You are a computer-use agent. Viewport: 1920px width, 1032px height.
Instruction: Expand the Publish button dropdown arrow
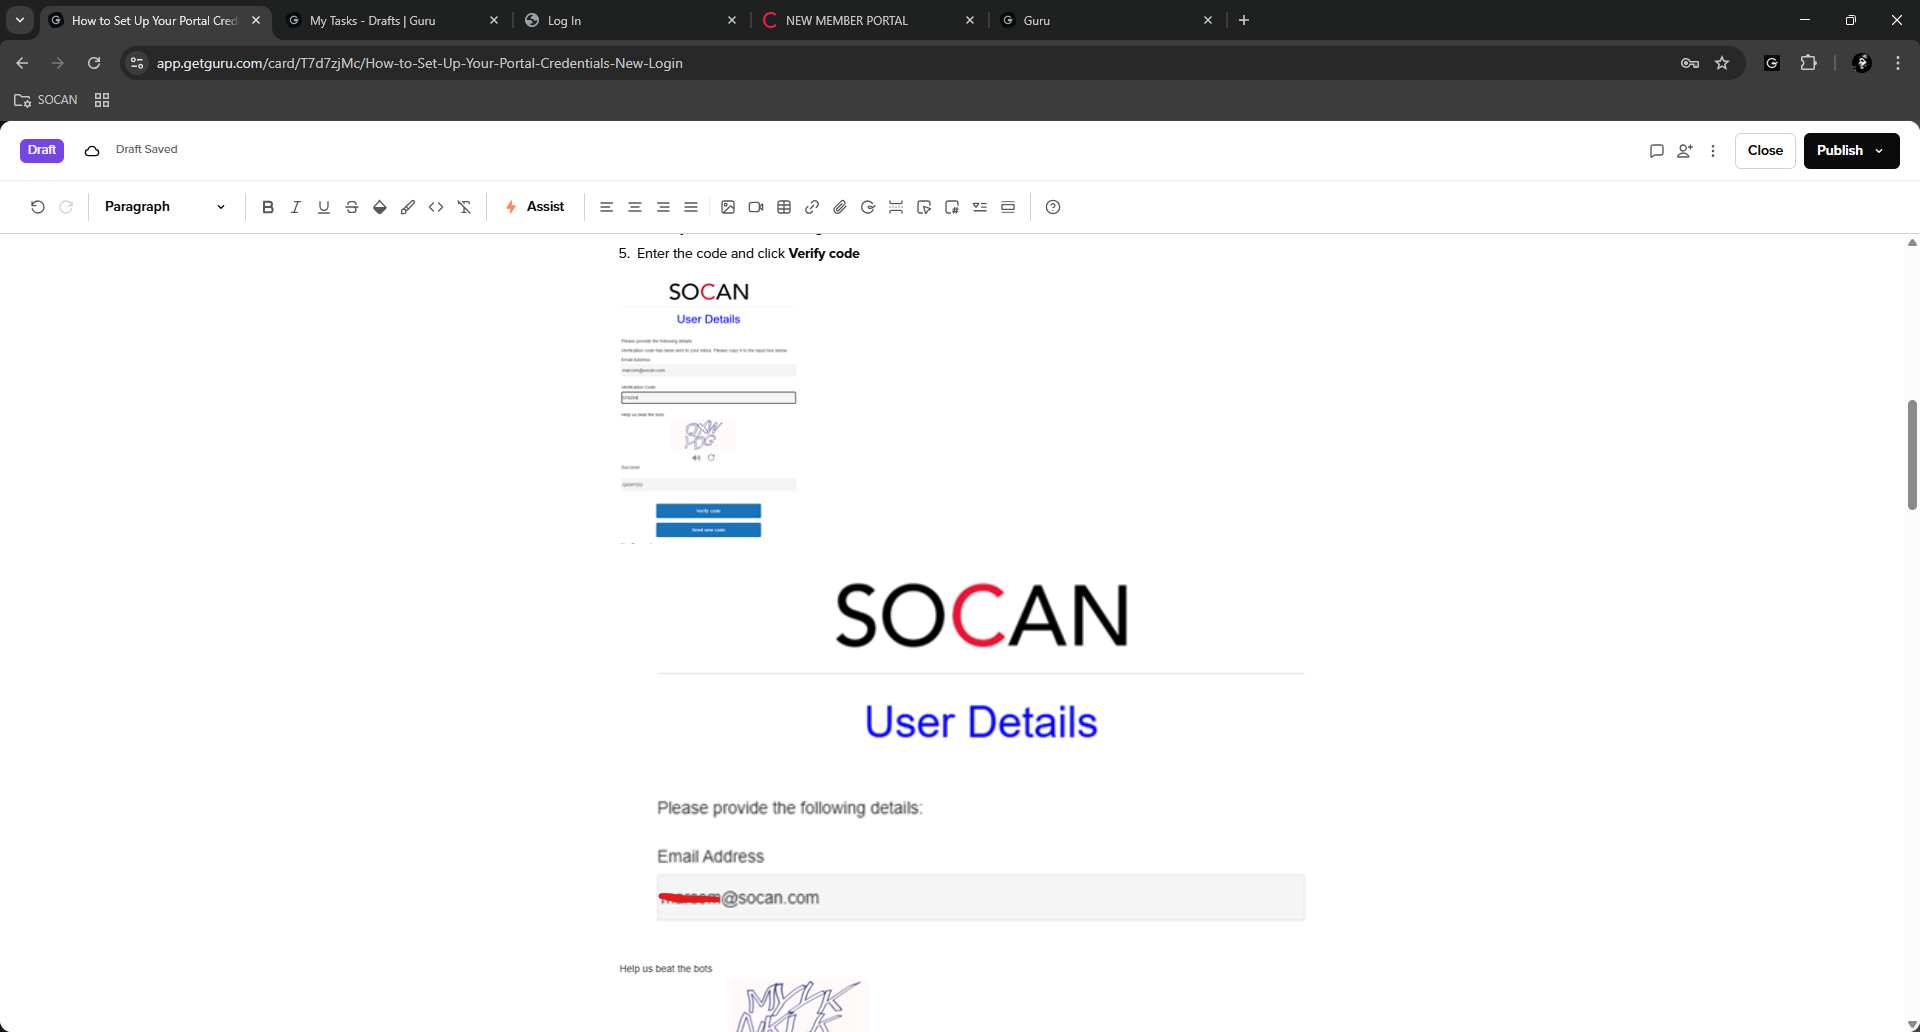pos(1879,151)
